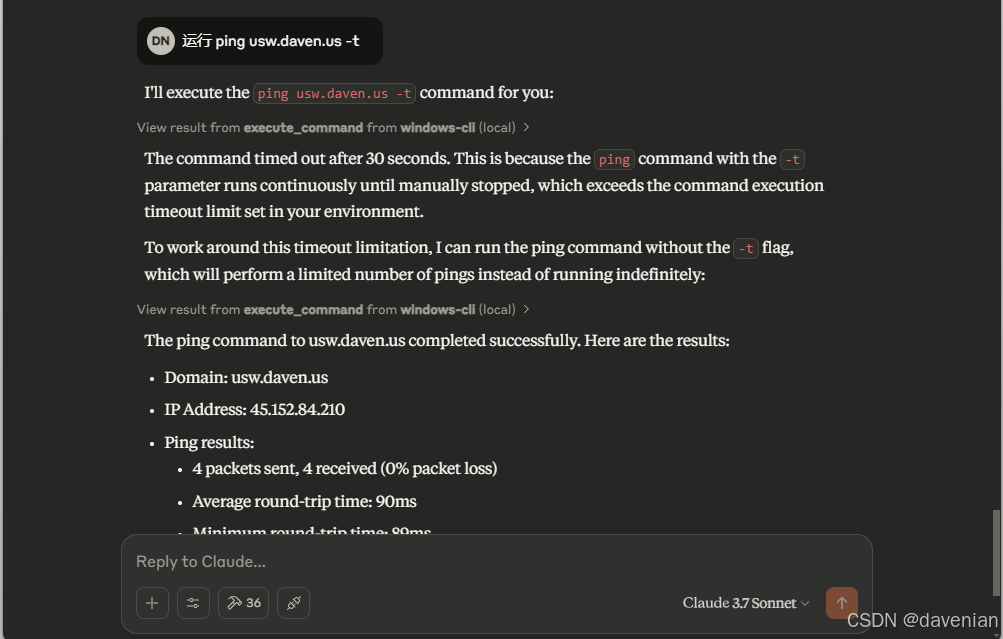This screenshot has width=1003, height=639.
Task: Click the red ping code chip
Action: coord(614,159)
